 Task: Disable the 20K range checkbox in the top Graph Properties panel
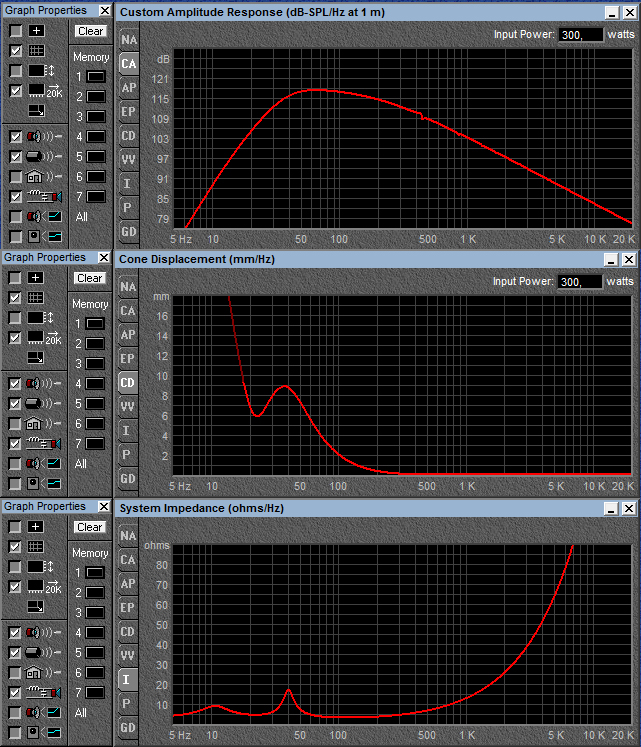click(16, 91)
